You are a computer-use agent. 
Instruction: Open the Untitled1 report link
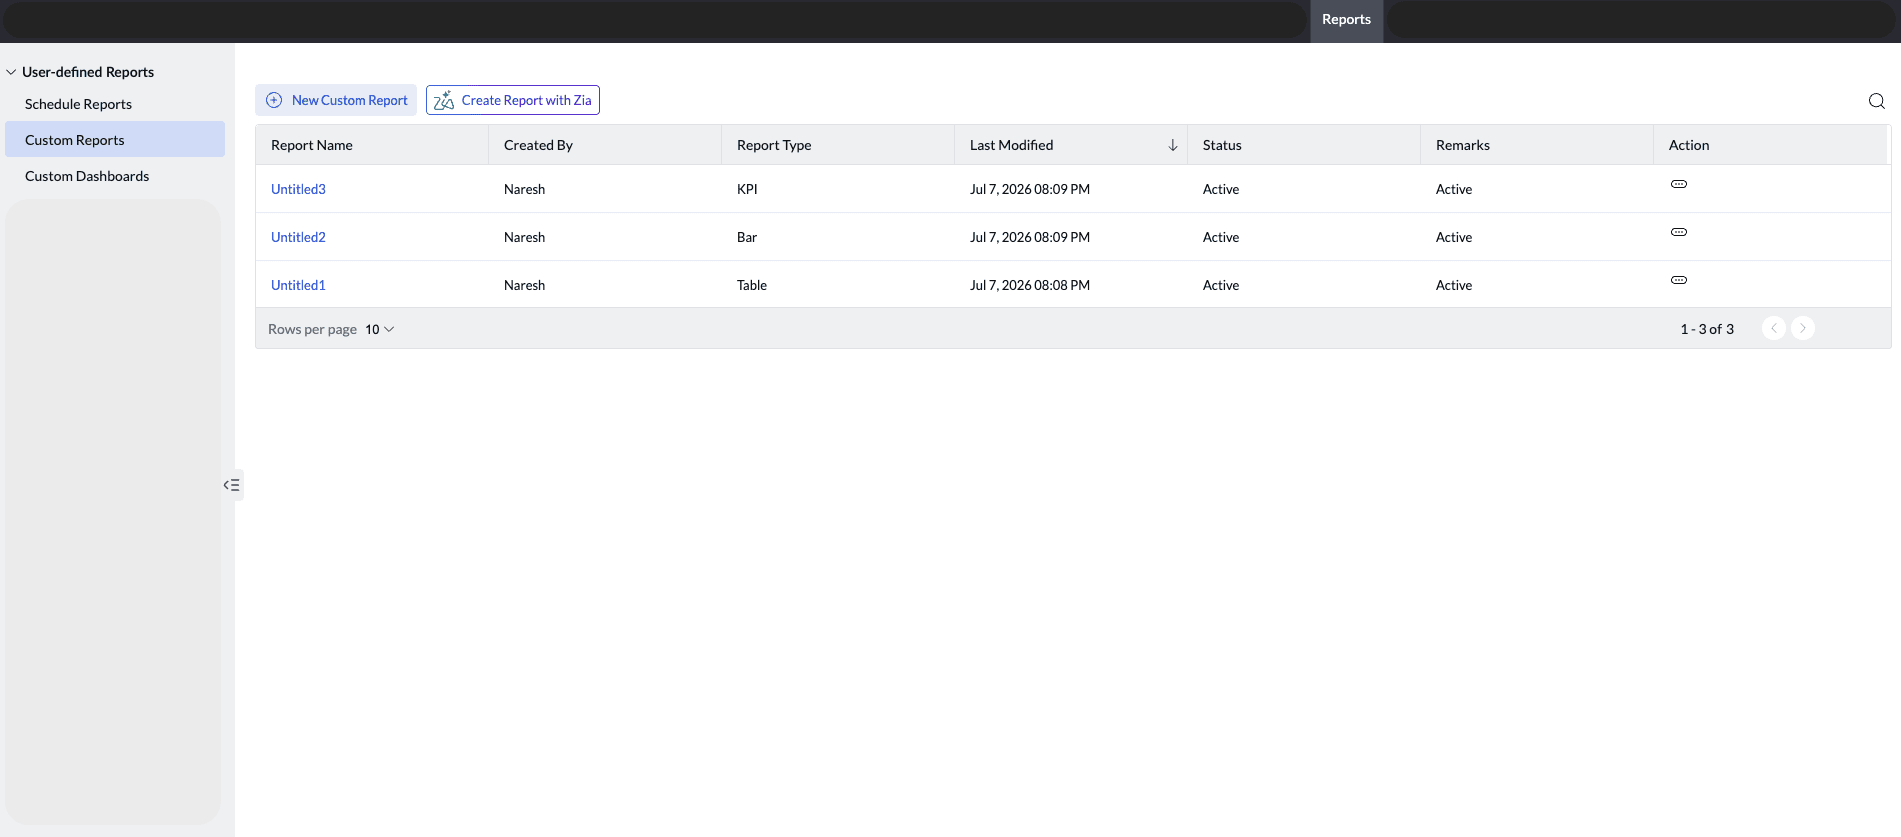(298, 285)
